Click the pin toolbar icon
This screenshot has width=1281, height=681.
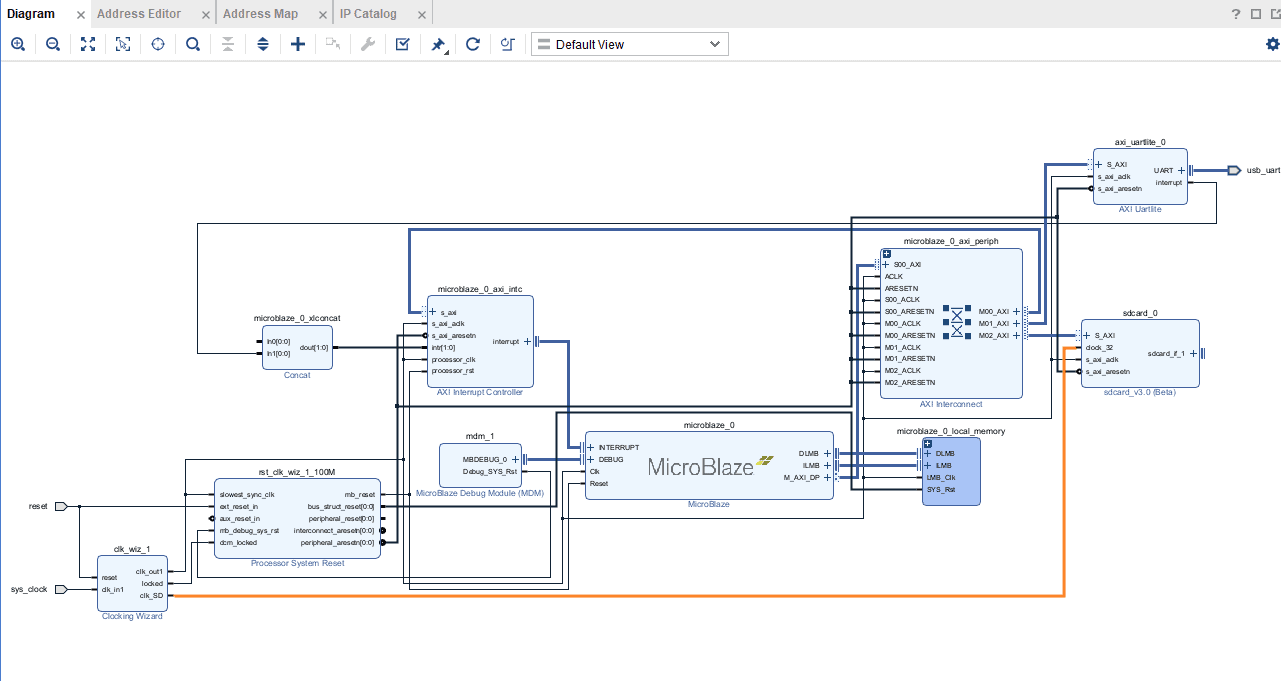(438, 44)
